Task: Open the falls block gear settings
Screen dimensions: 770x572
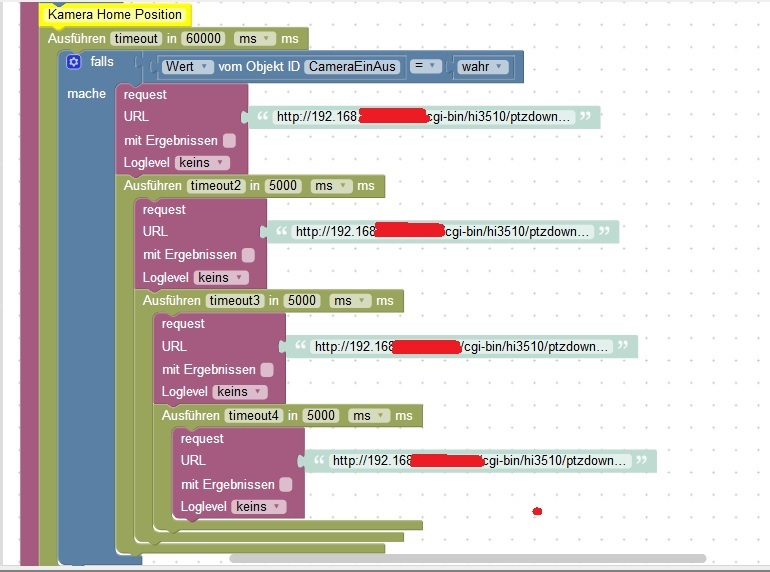Action: tap(74, 62)
